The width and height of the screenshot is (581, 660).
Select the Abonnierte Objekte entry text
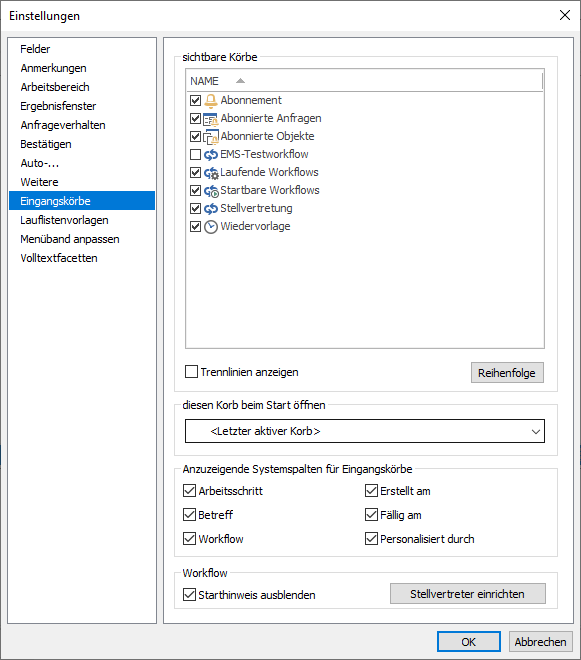click(x=267, y=136)
